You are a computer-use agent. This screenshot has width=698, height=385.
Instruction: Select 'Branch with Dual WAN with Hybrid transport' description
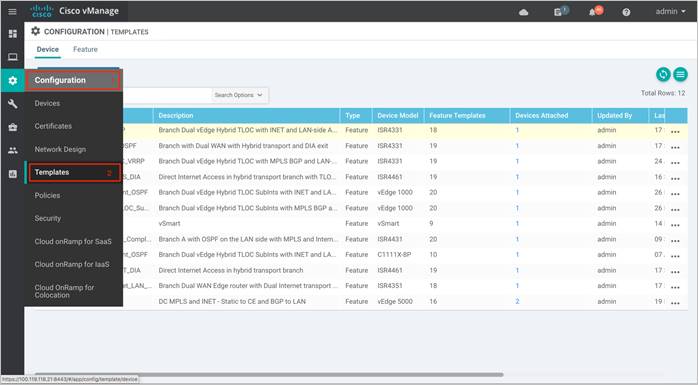243,146
